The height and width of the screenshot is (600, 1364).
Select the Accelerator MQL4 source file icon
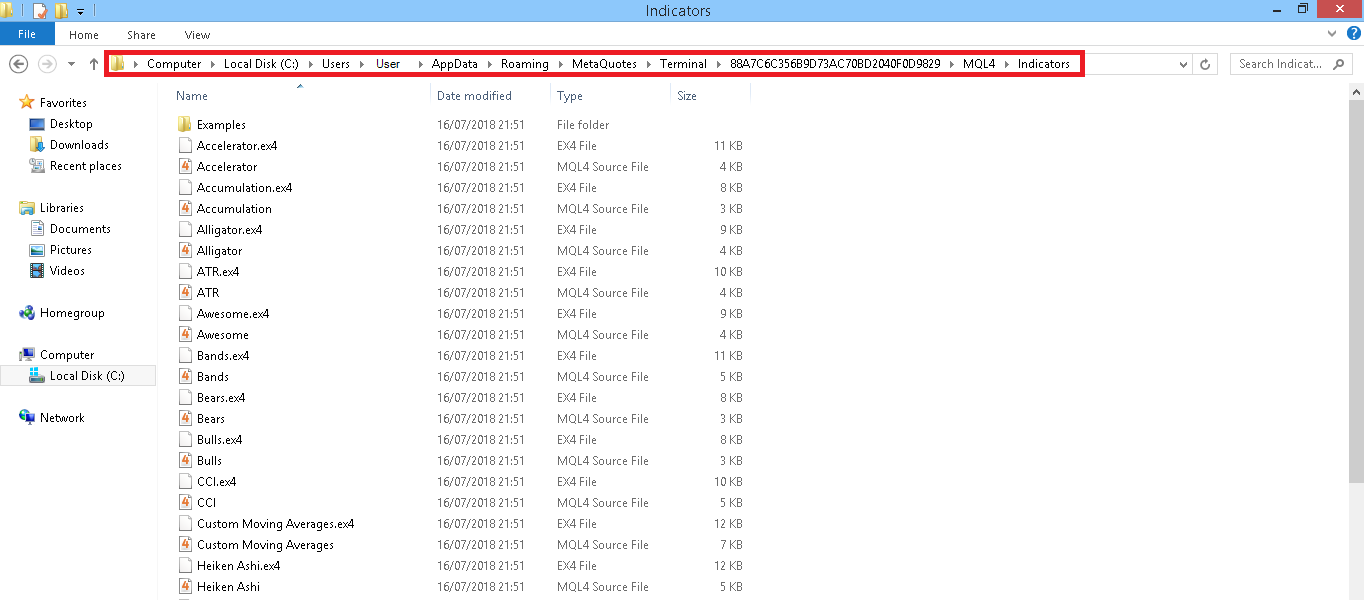pyautogui.click(x=185, y=166)
